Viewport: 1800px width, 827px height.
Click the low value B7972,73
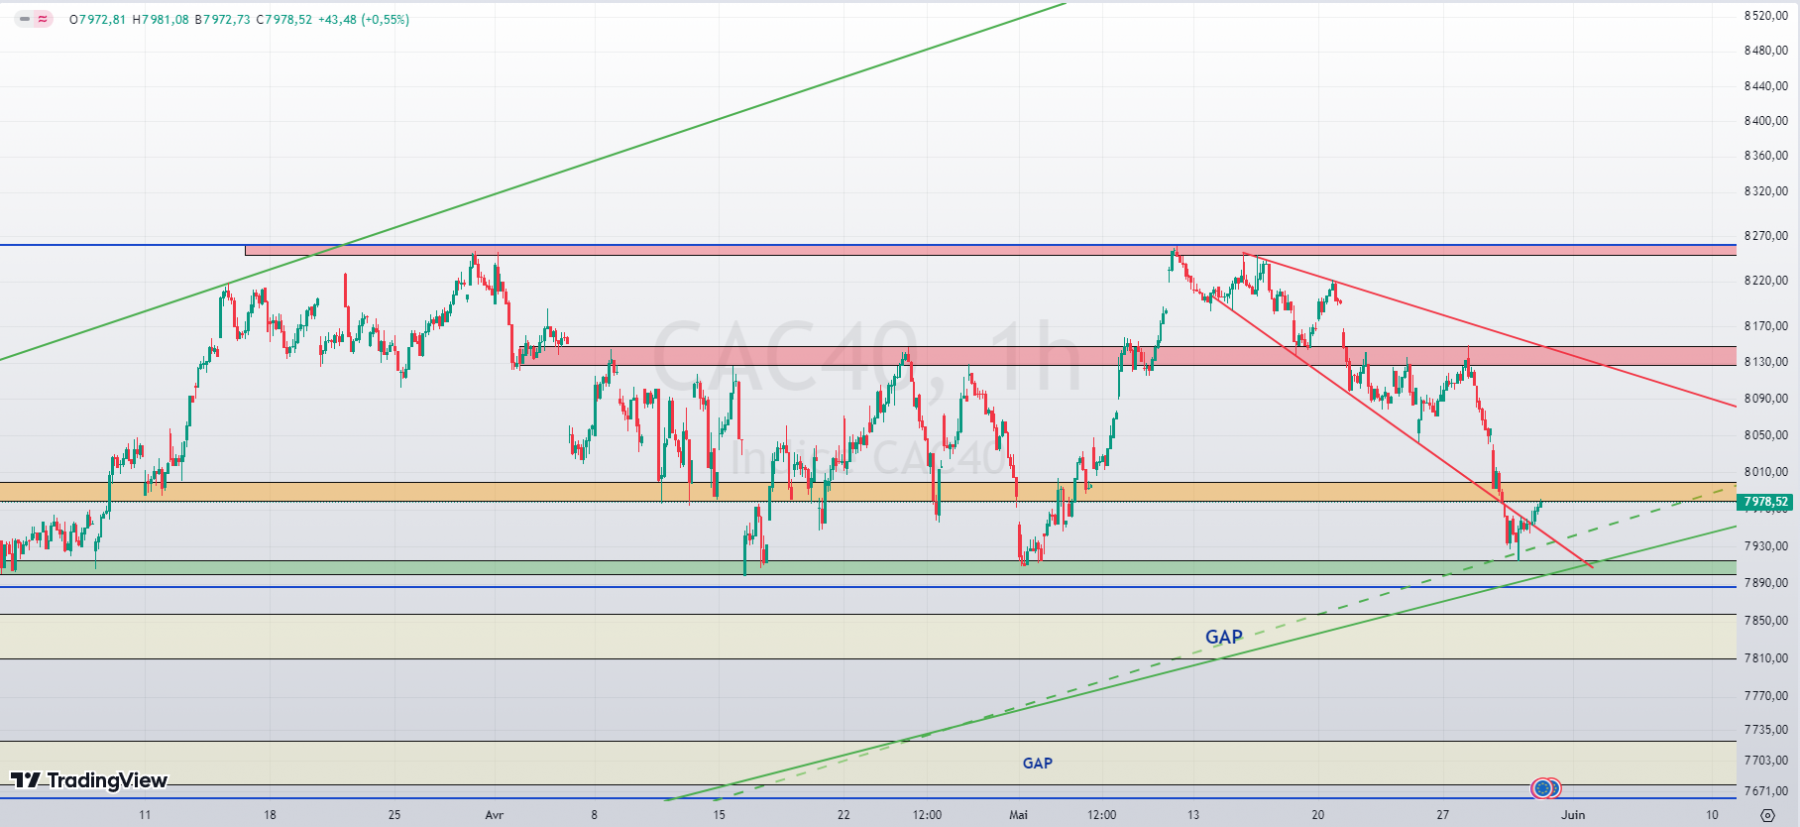(223, 19)
